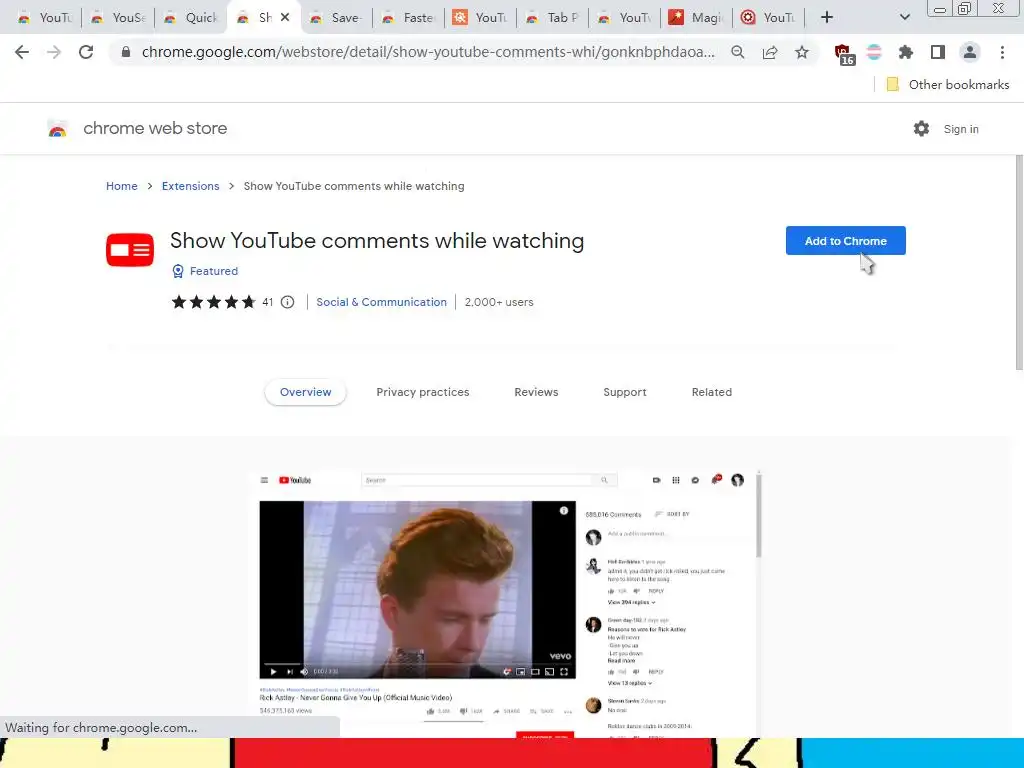Switch to the Save tab

tap(337, 18)
